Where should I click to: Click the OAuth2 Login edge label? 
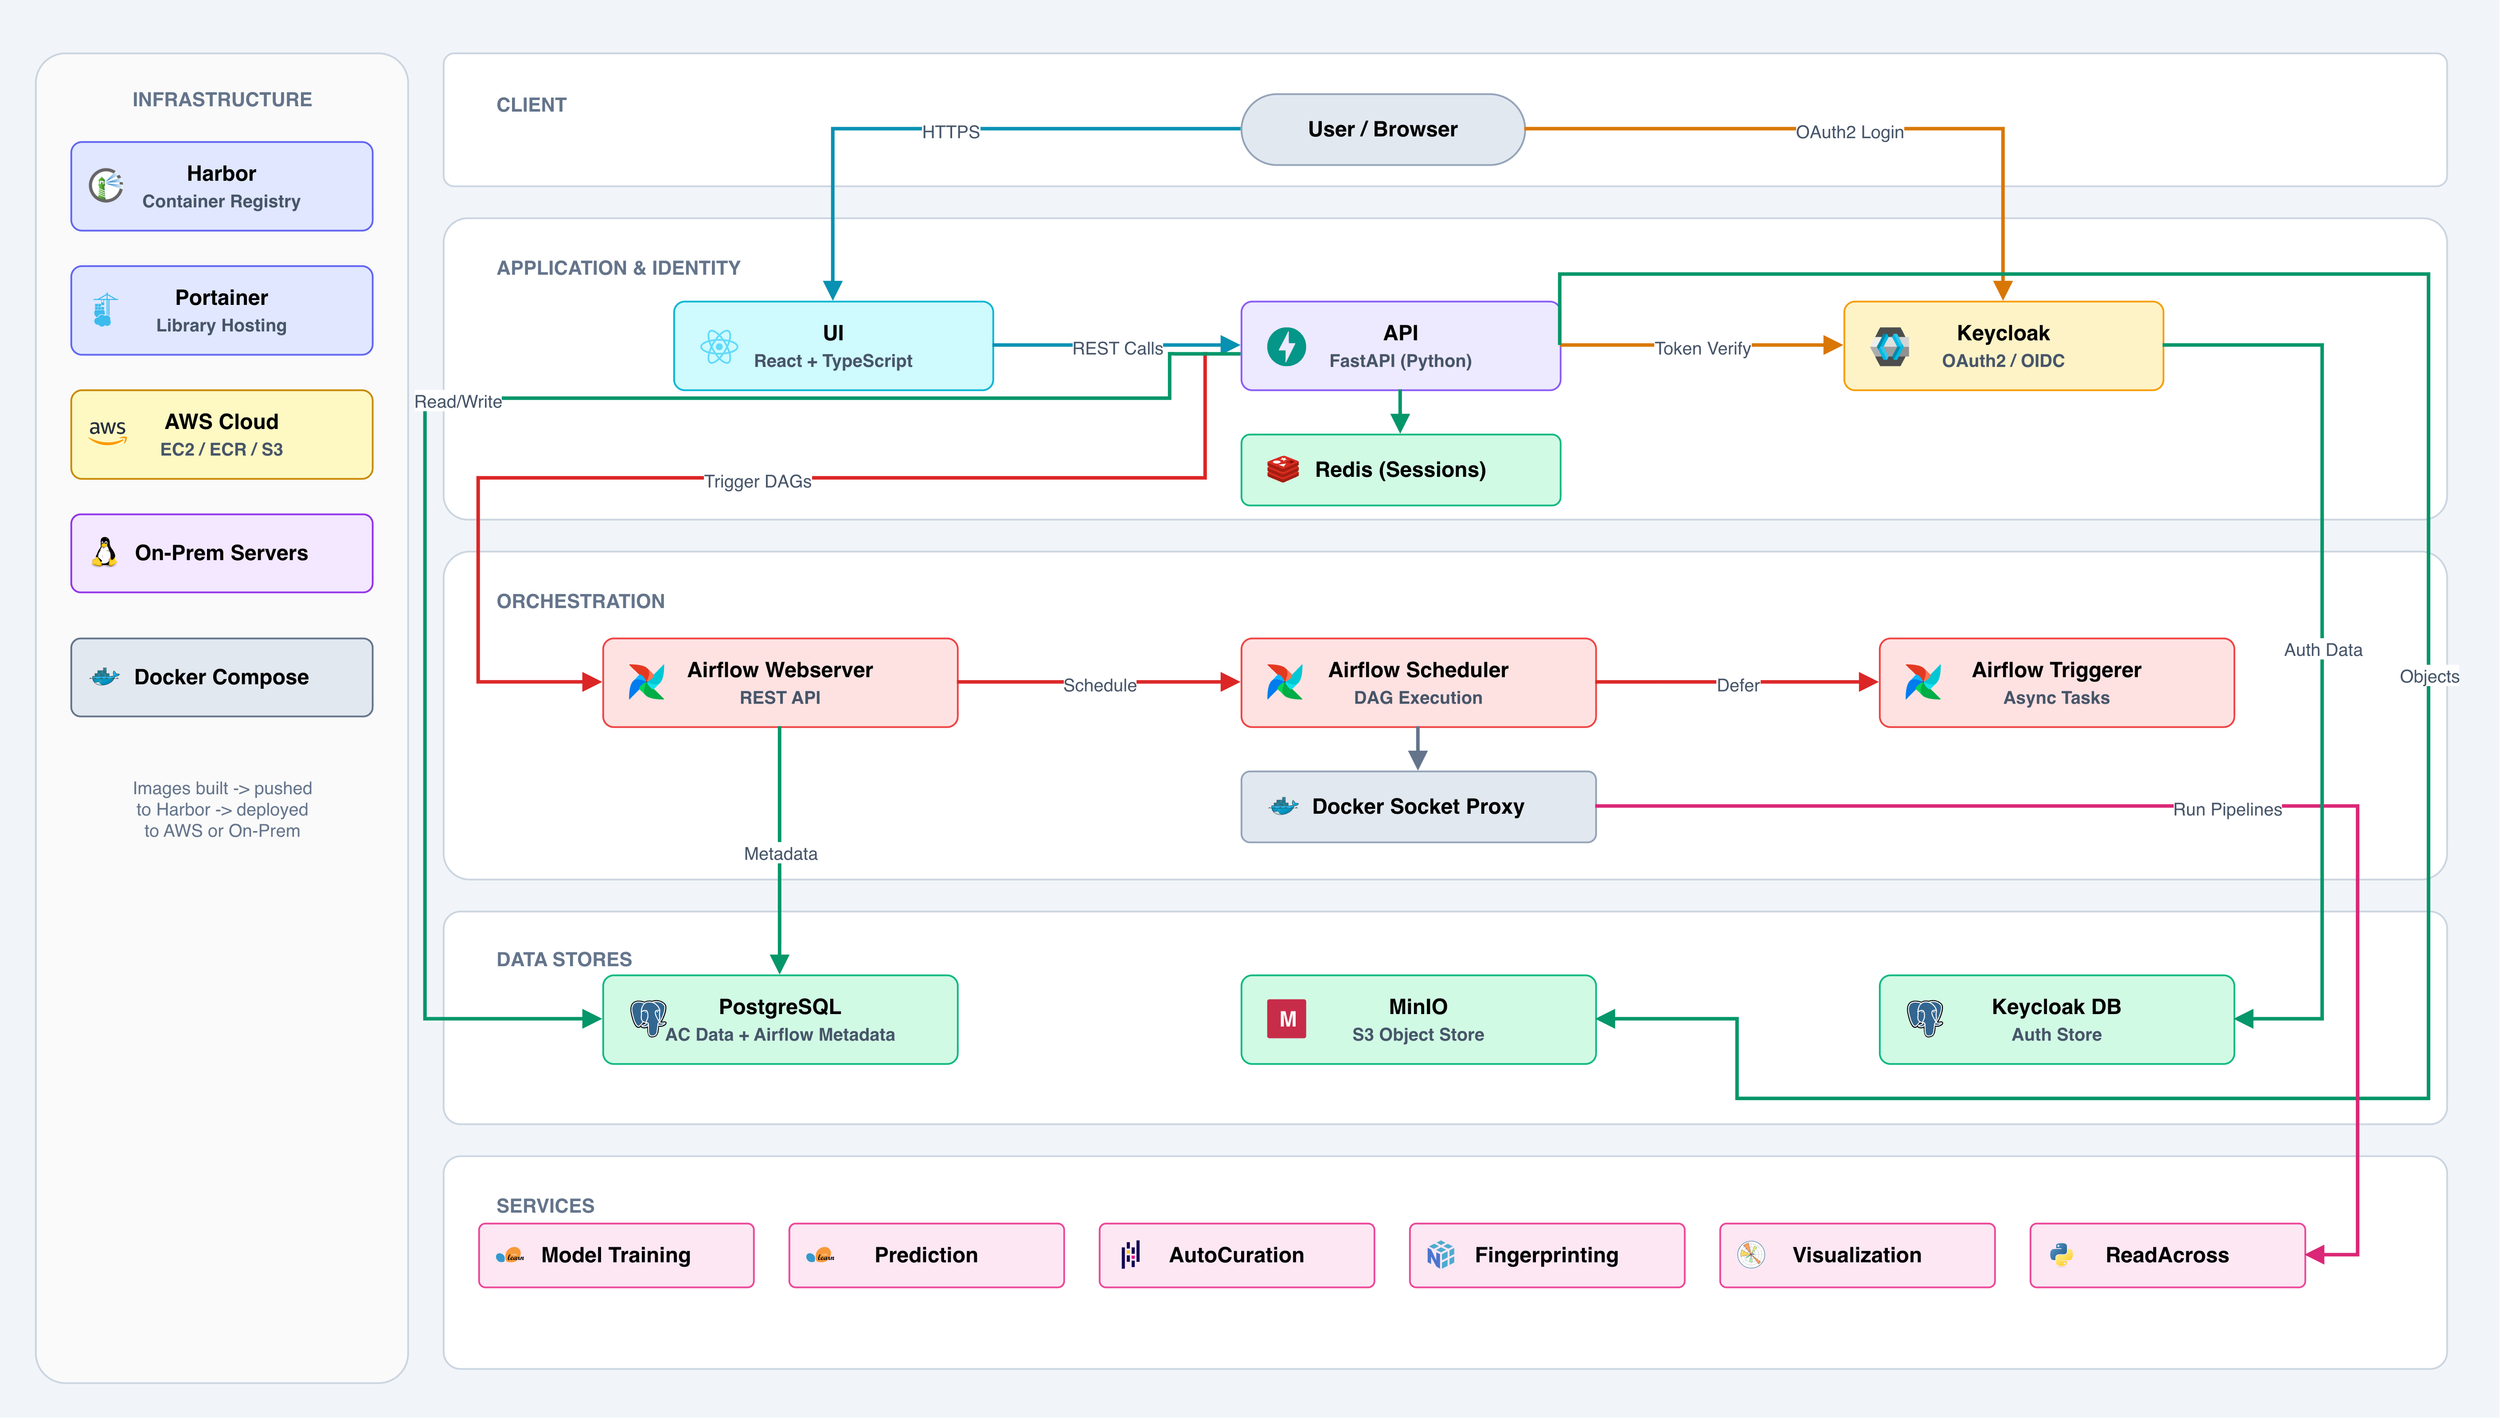(x=1850, y=132)
